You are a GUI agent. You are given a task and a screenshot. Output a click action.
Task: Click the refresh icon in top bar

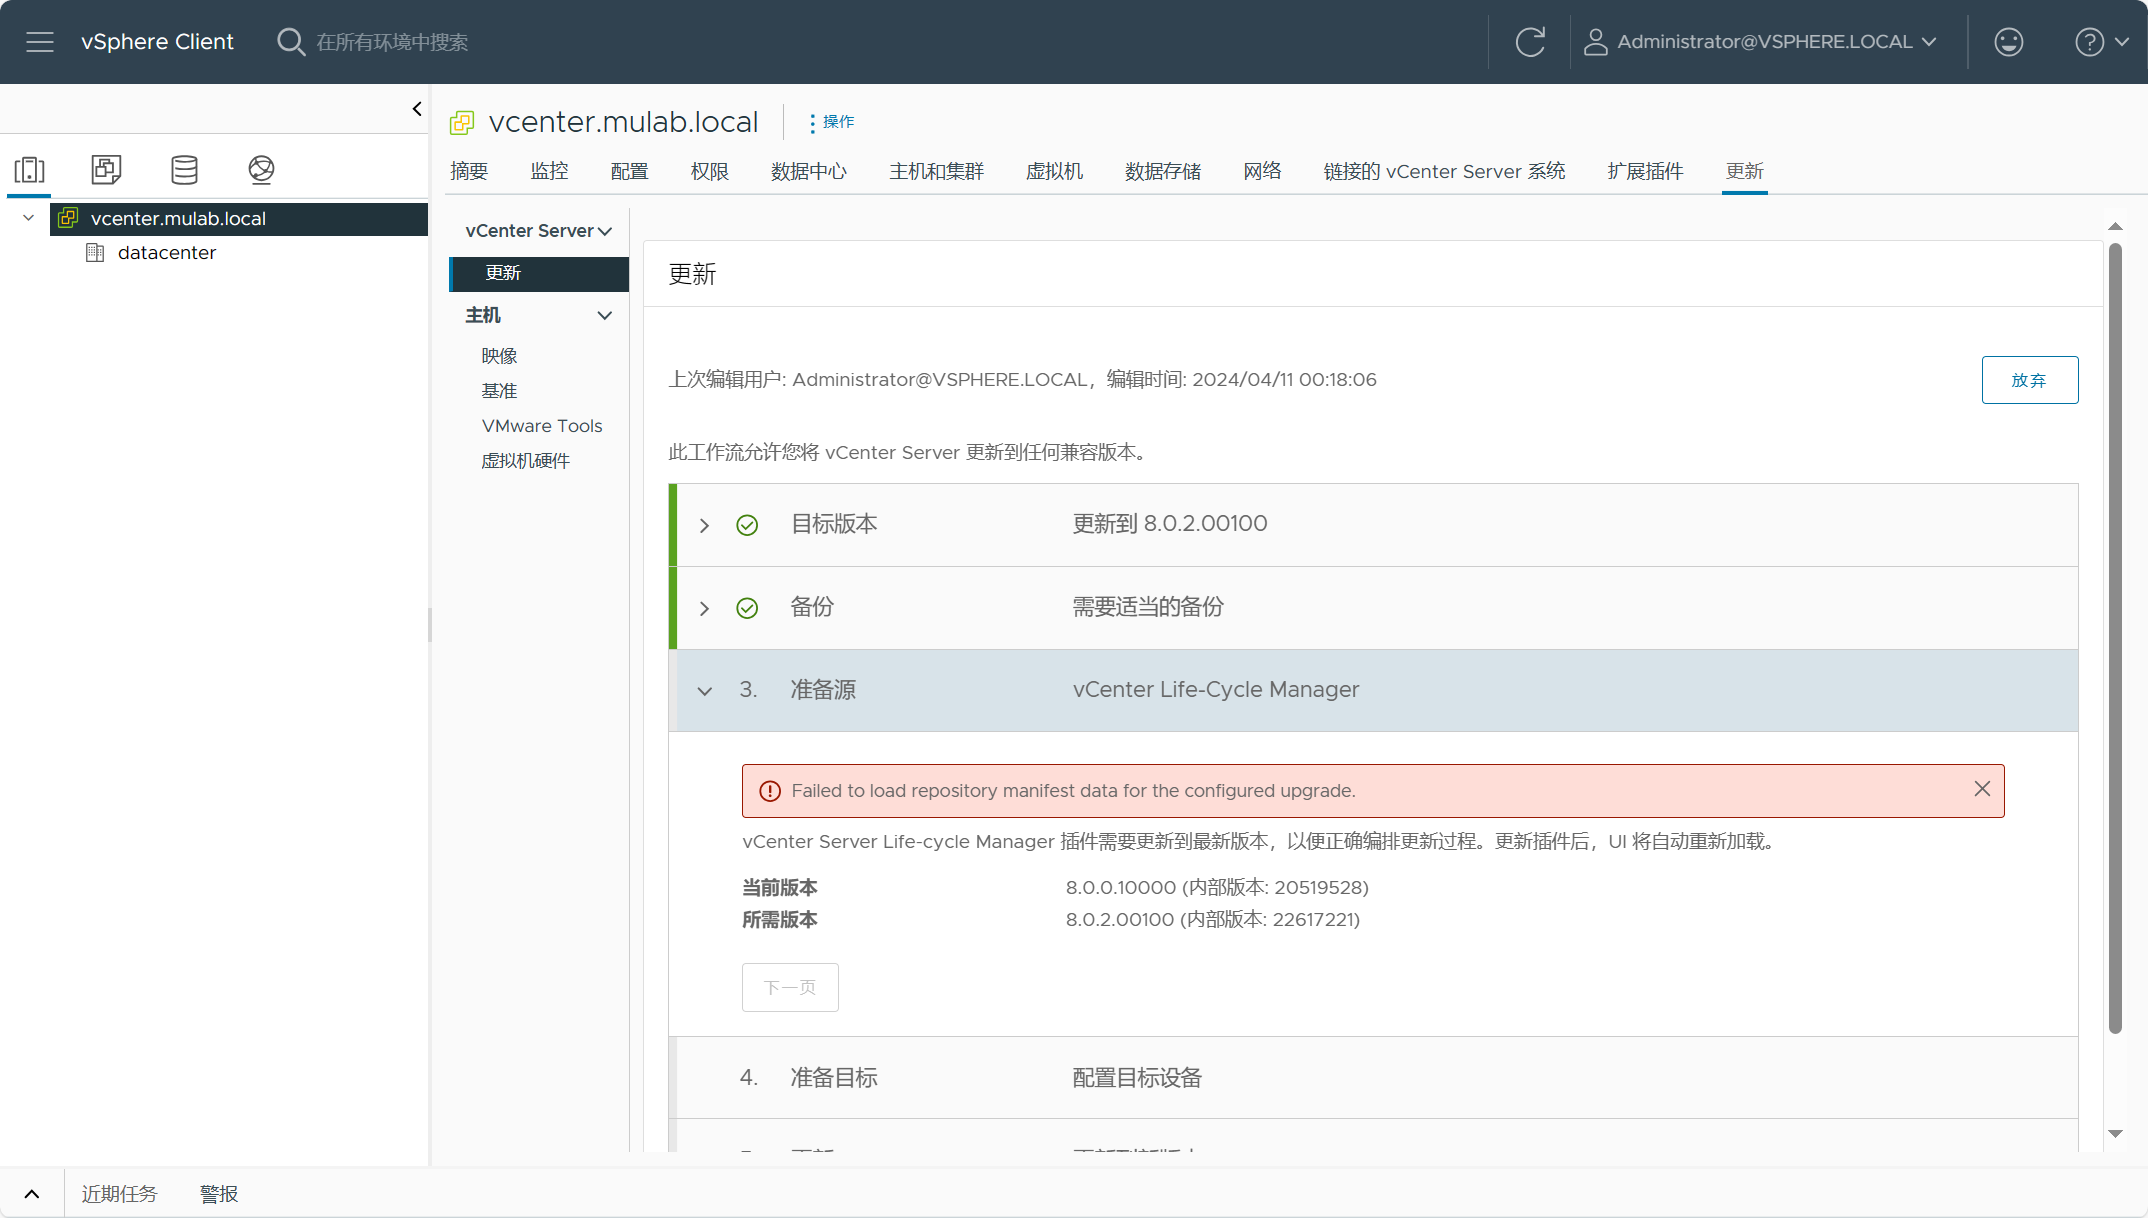tap(1530, 42)
